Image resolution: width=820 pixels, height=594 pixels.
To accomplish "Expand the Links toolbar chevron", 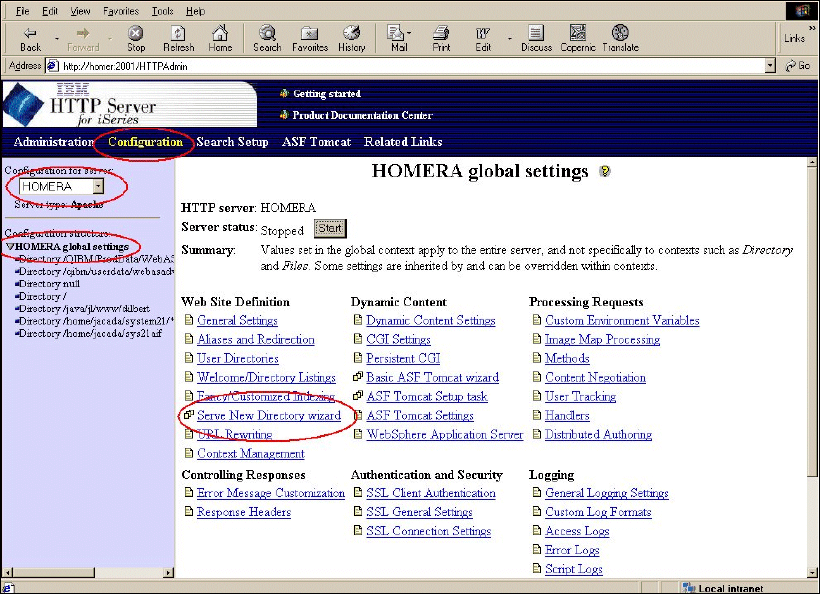I will point(812,28).
